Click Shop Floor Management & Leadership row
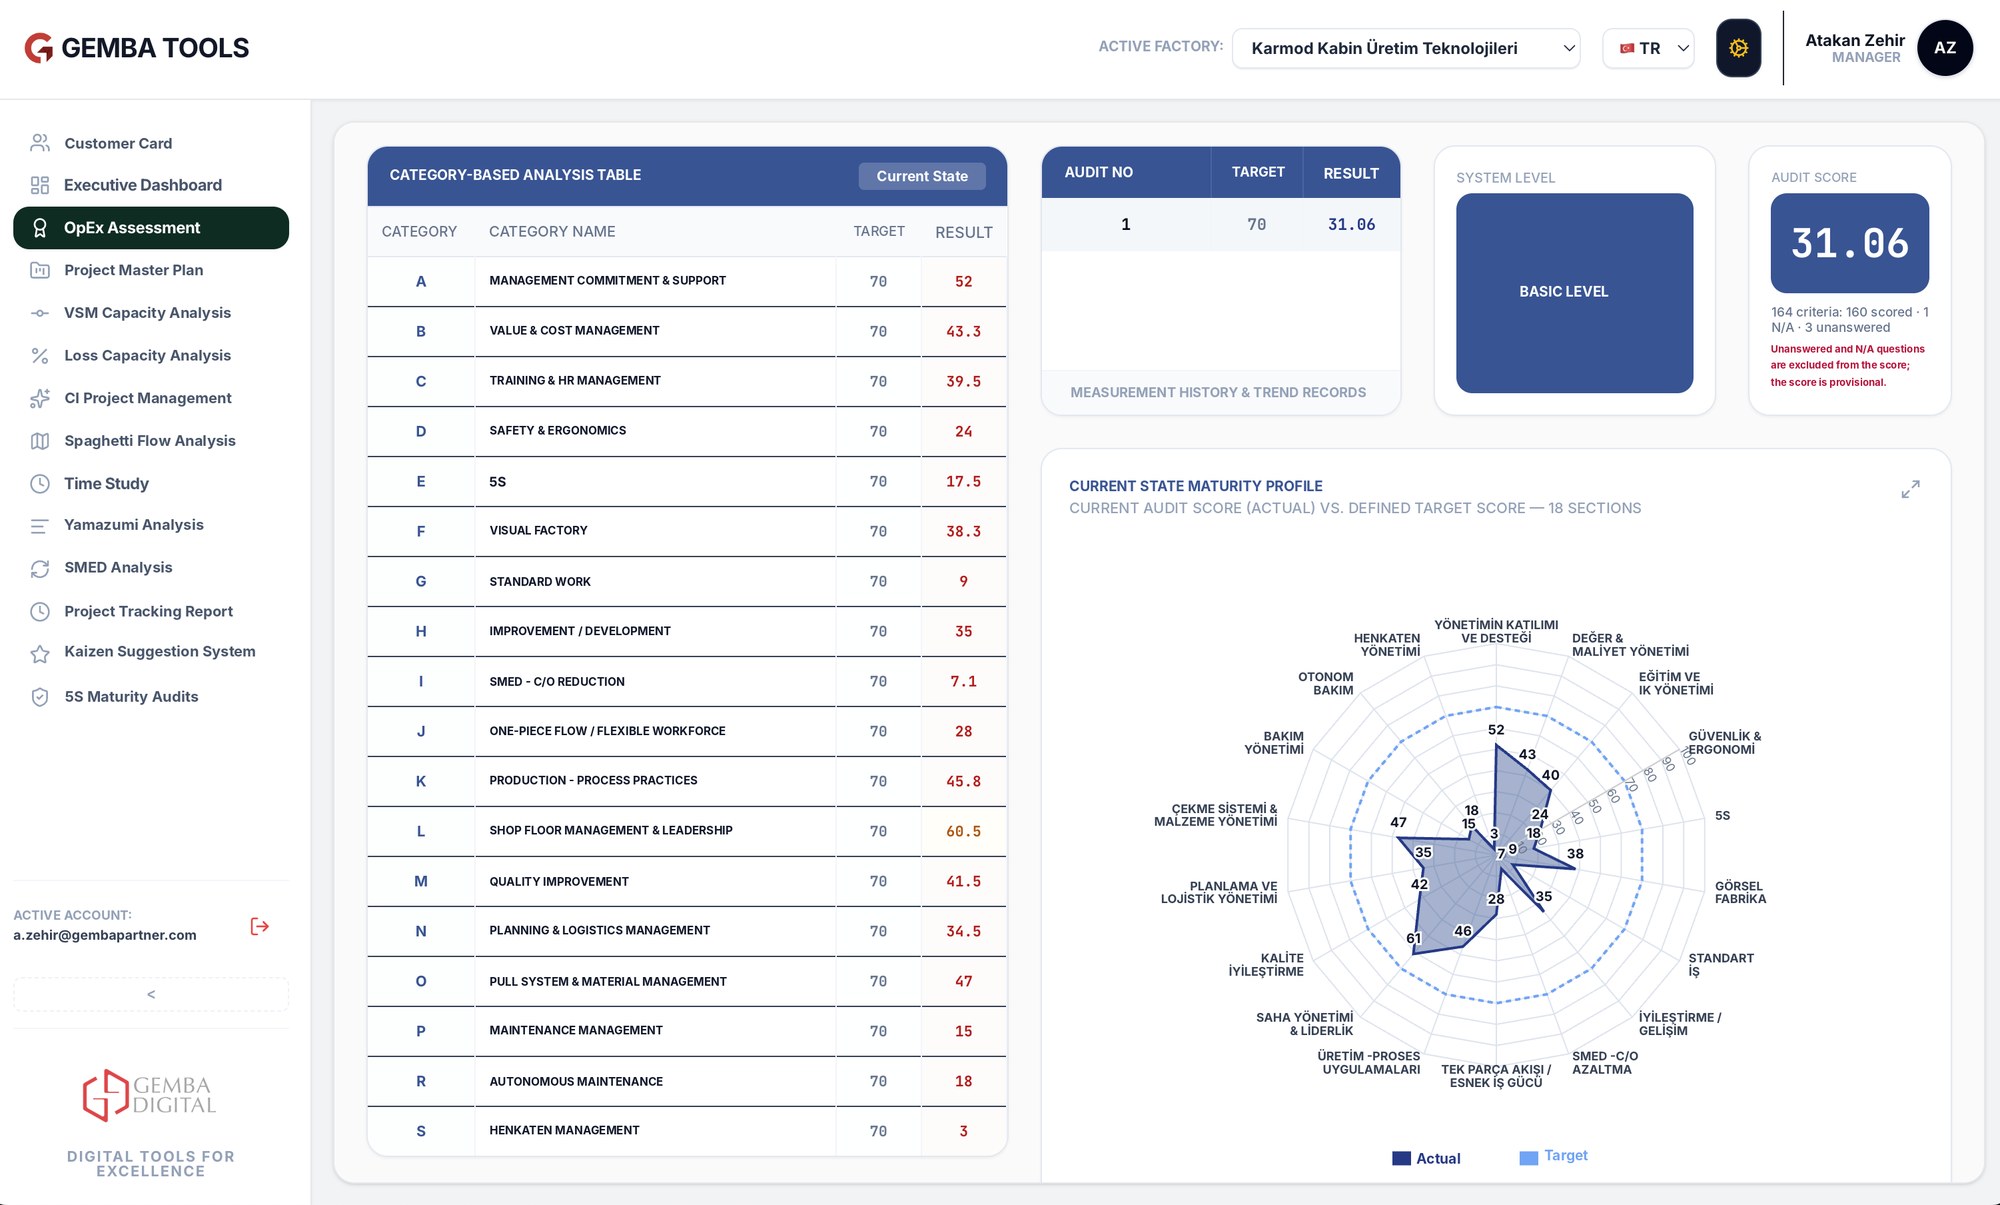Viewport: 2000px width, 1205px height. pyautogui.click(x=687, y=831)
